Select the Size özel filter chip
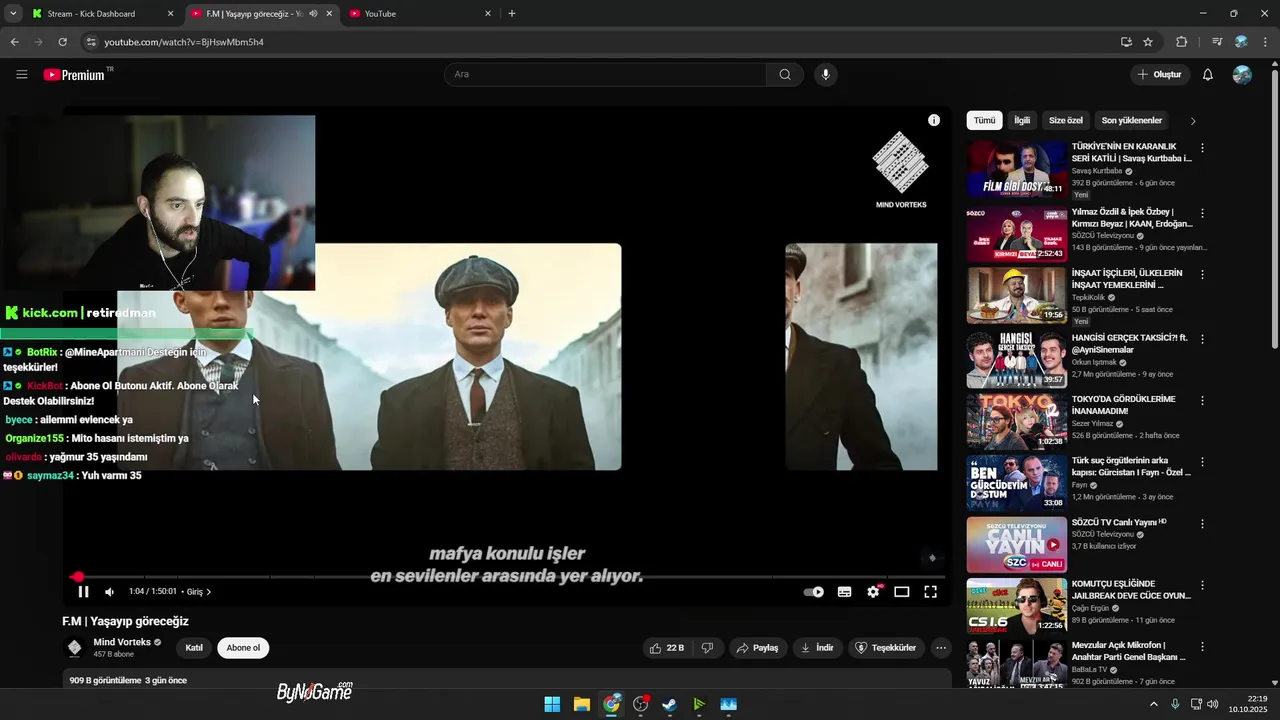The image size is (1280, 720). (1066, 120)
